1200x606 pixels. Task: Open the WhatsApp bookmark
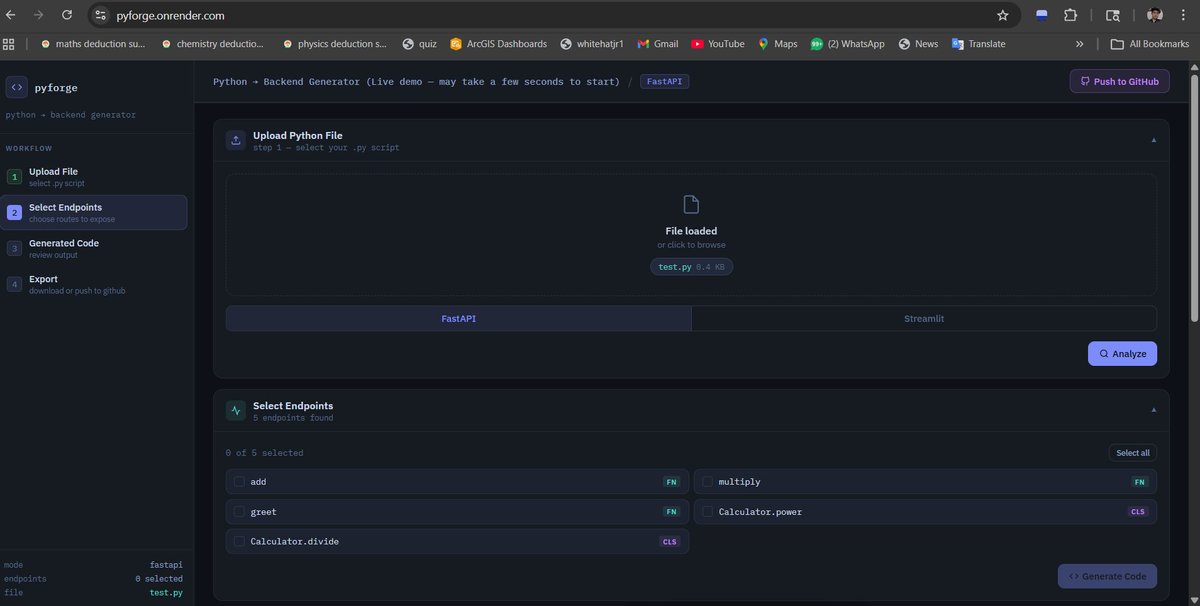(x=847, y=44)
